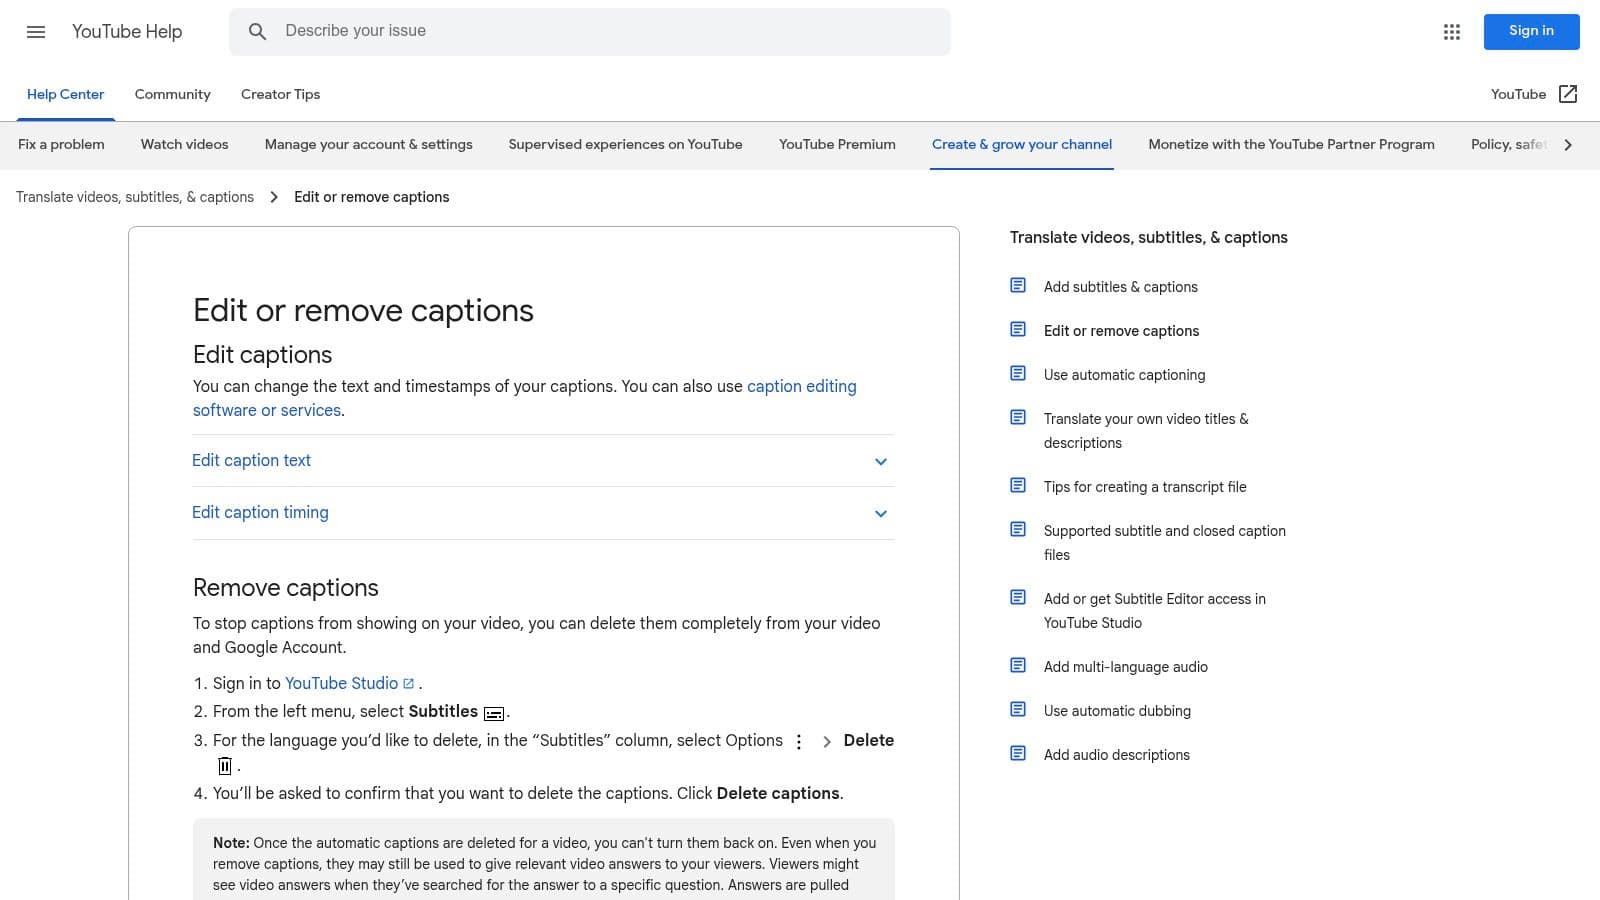Click the article icon beside Add multi-language audio
The height and width of the screenshot is (900, 1600).
coord(1018,666)
